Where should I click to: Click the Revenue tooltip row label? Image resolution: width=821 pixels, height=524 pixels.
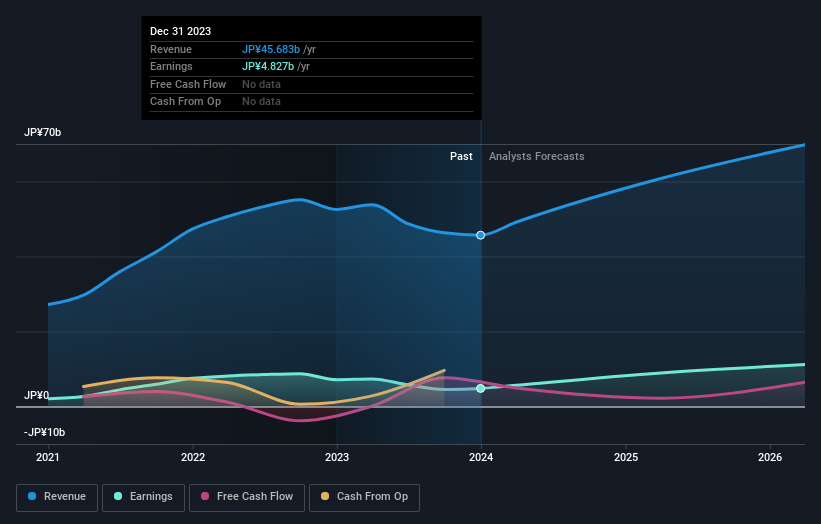(x=171, y=49)
